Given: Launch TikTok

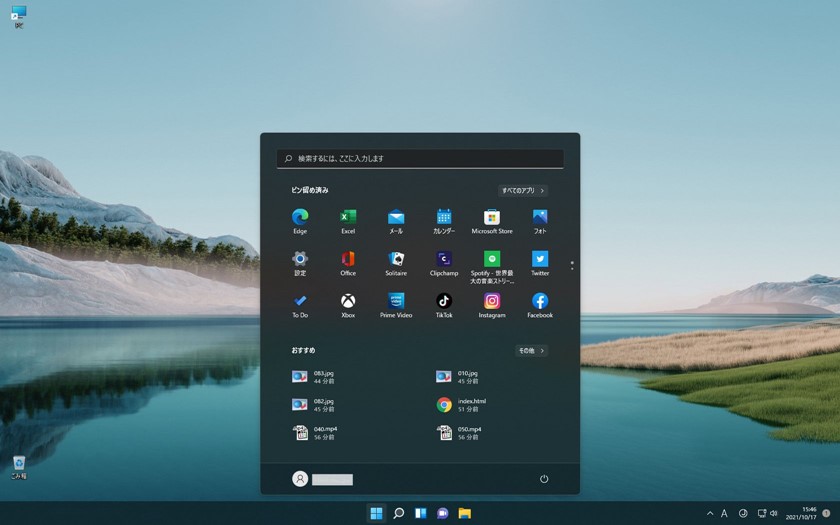Looking at the screenshot, I should pos(444,305).
